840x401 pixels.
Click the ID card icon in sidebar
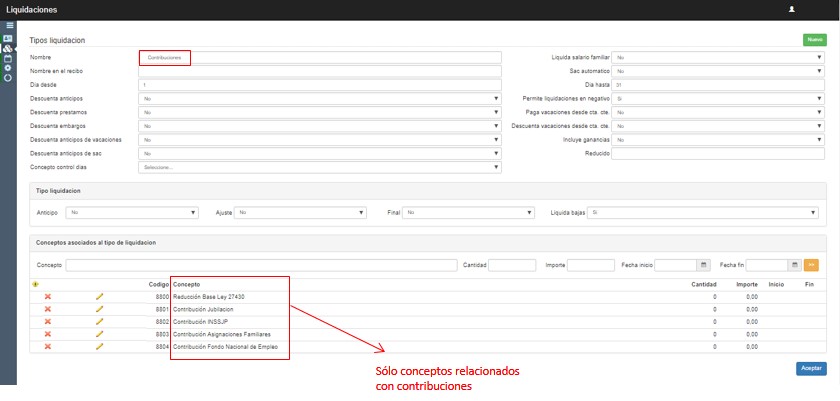tap(8, 38)
